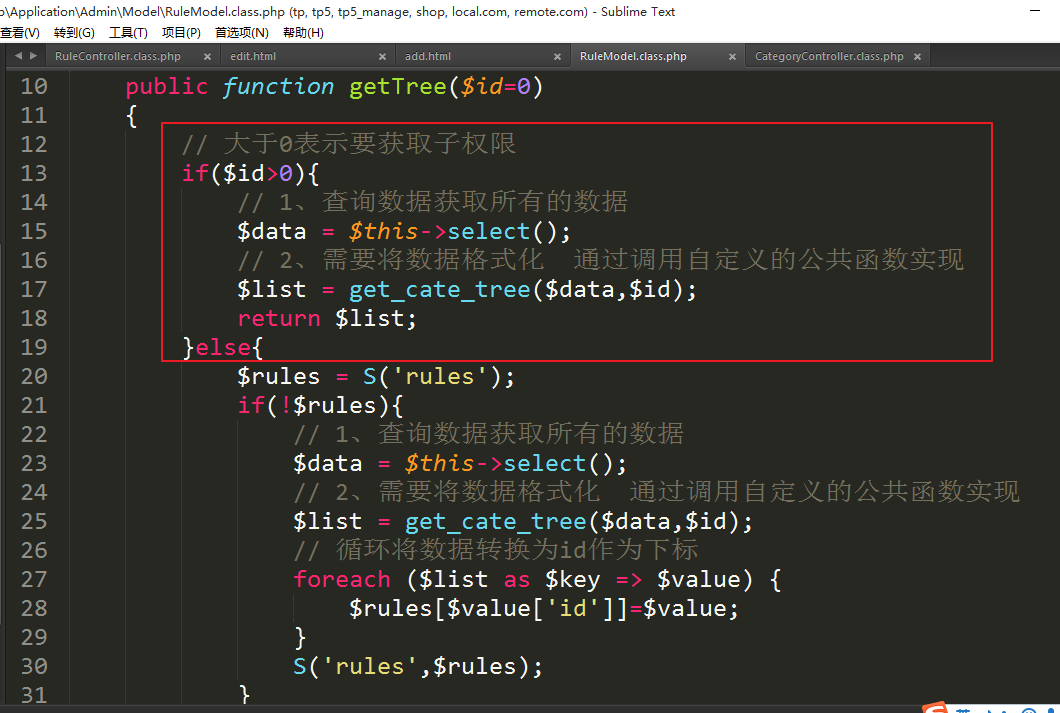1060x713 pixels.
Task: Close the active RuleModel.class.php tab
Action: click(731, 57)
